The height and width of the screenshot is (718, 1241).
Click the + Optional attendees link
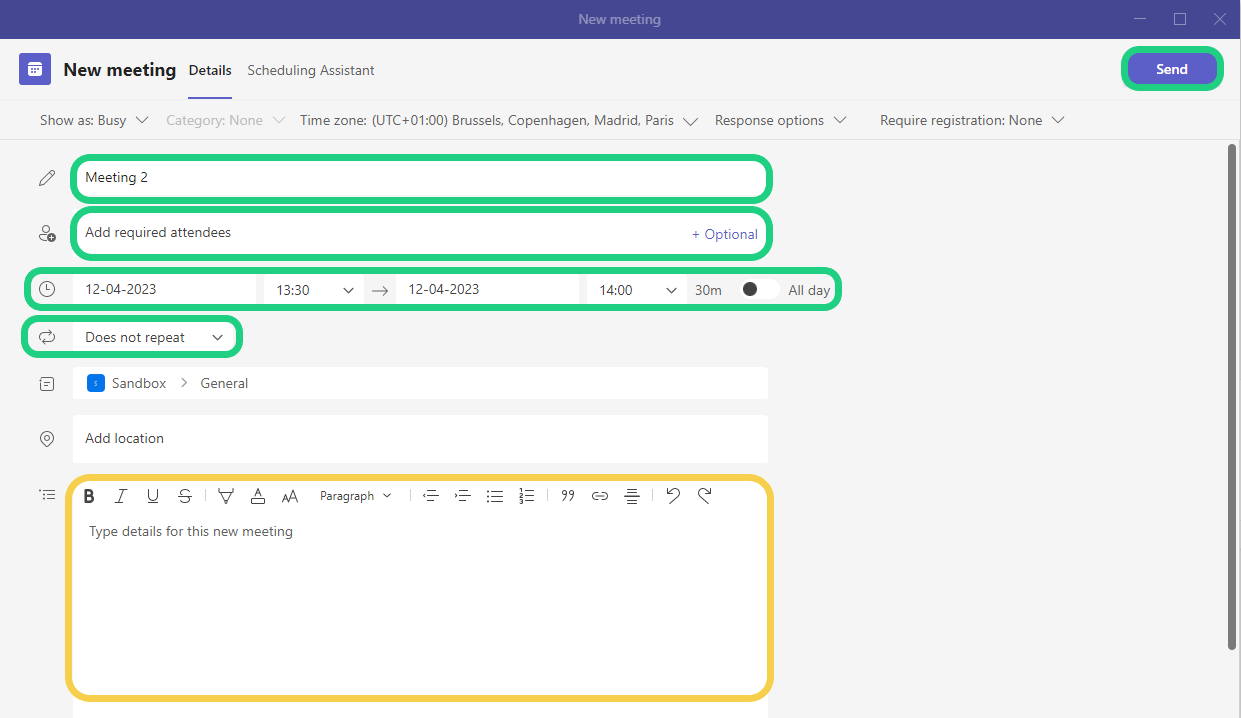pyautogui.click(x=725, y=234)
